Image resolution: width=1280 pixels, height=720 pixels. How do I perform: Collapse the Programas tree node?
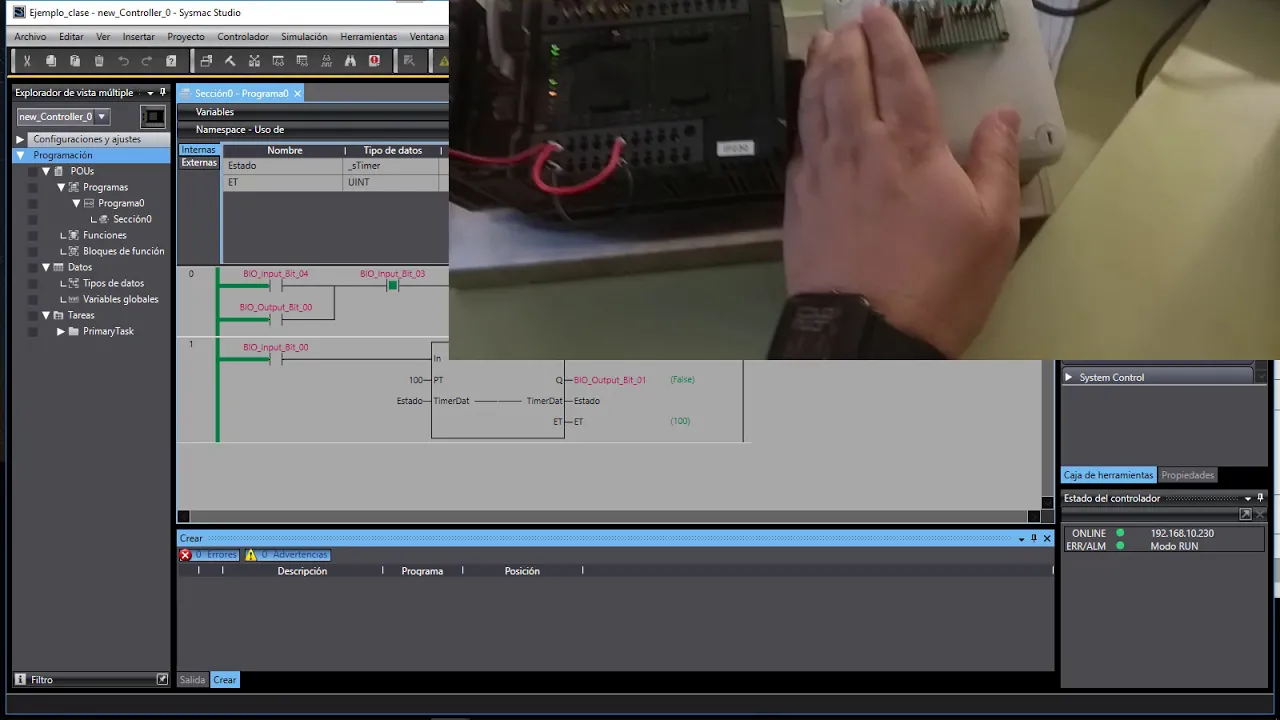[61, 187]
